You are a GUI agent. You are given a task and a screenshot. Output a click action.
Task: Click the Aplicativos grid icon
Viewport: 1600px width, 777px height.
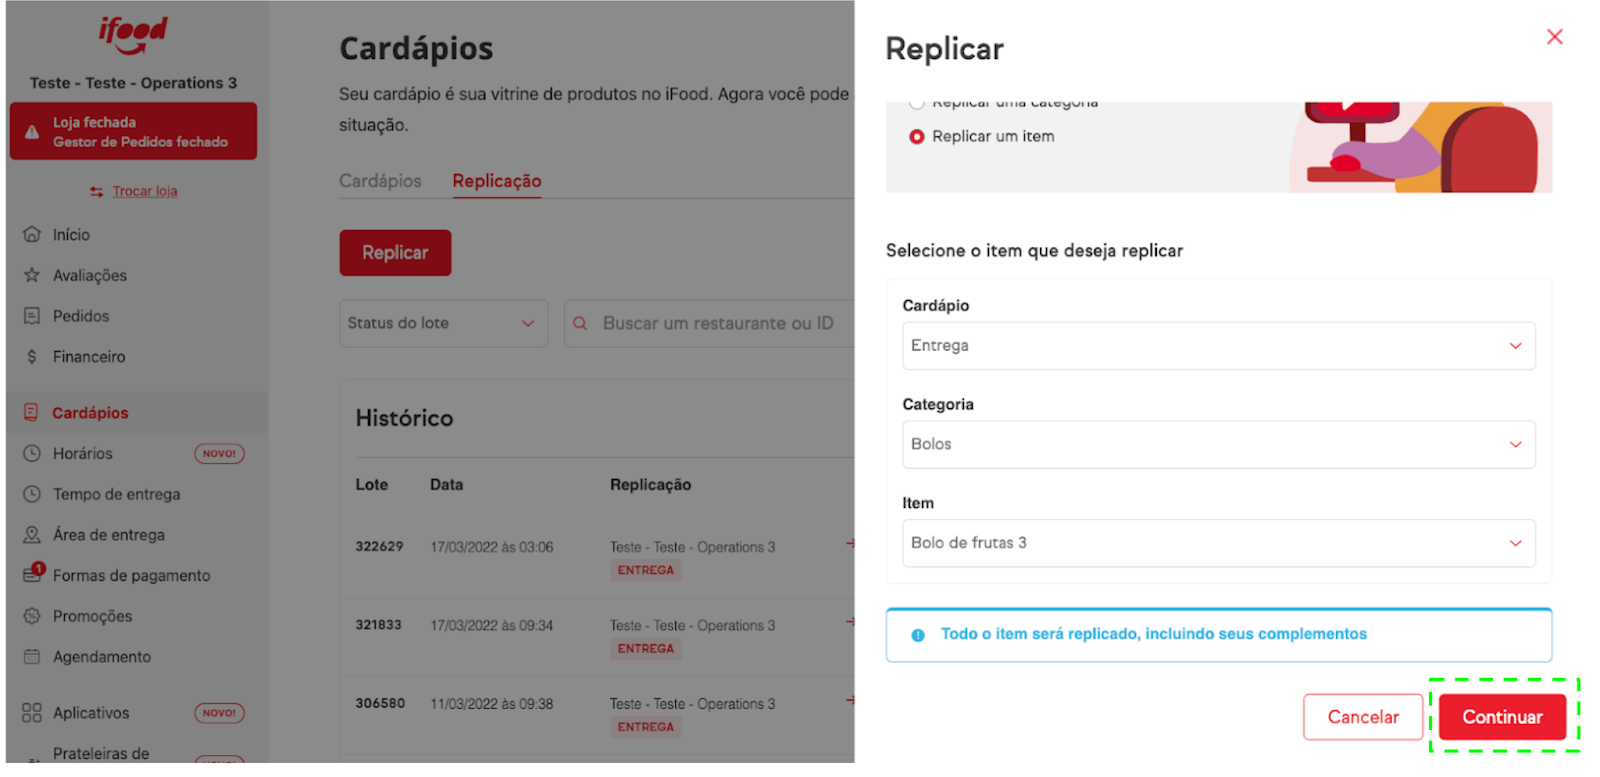pyautogui.click(x=32, y=713)
